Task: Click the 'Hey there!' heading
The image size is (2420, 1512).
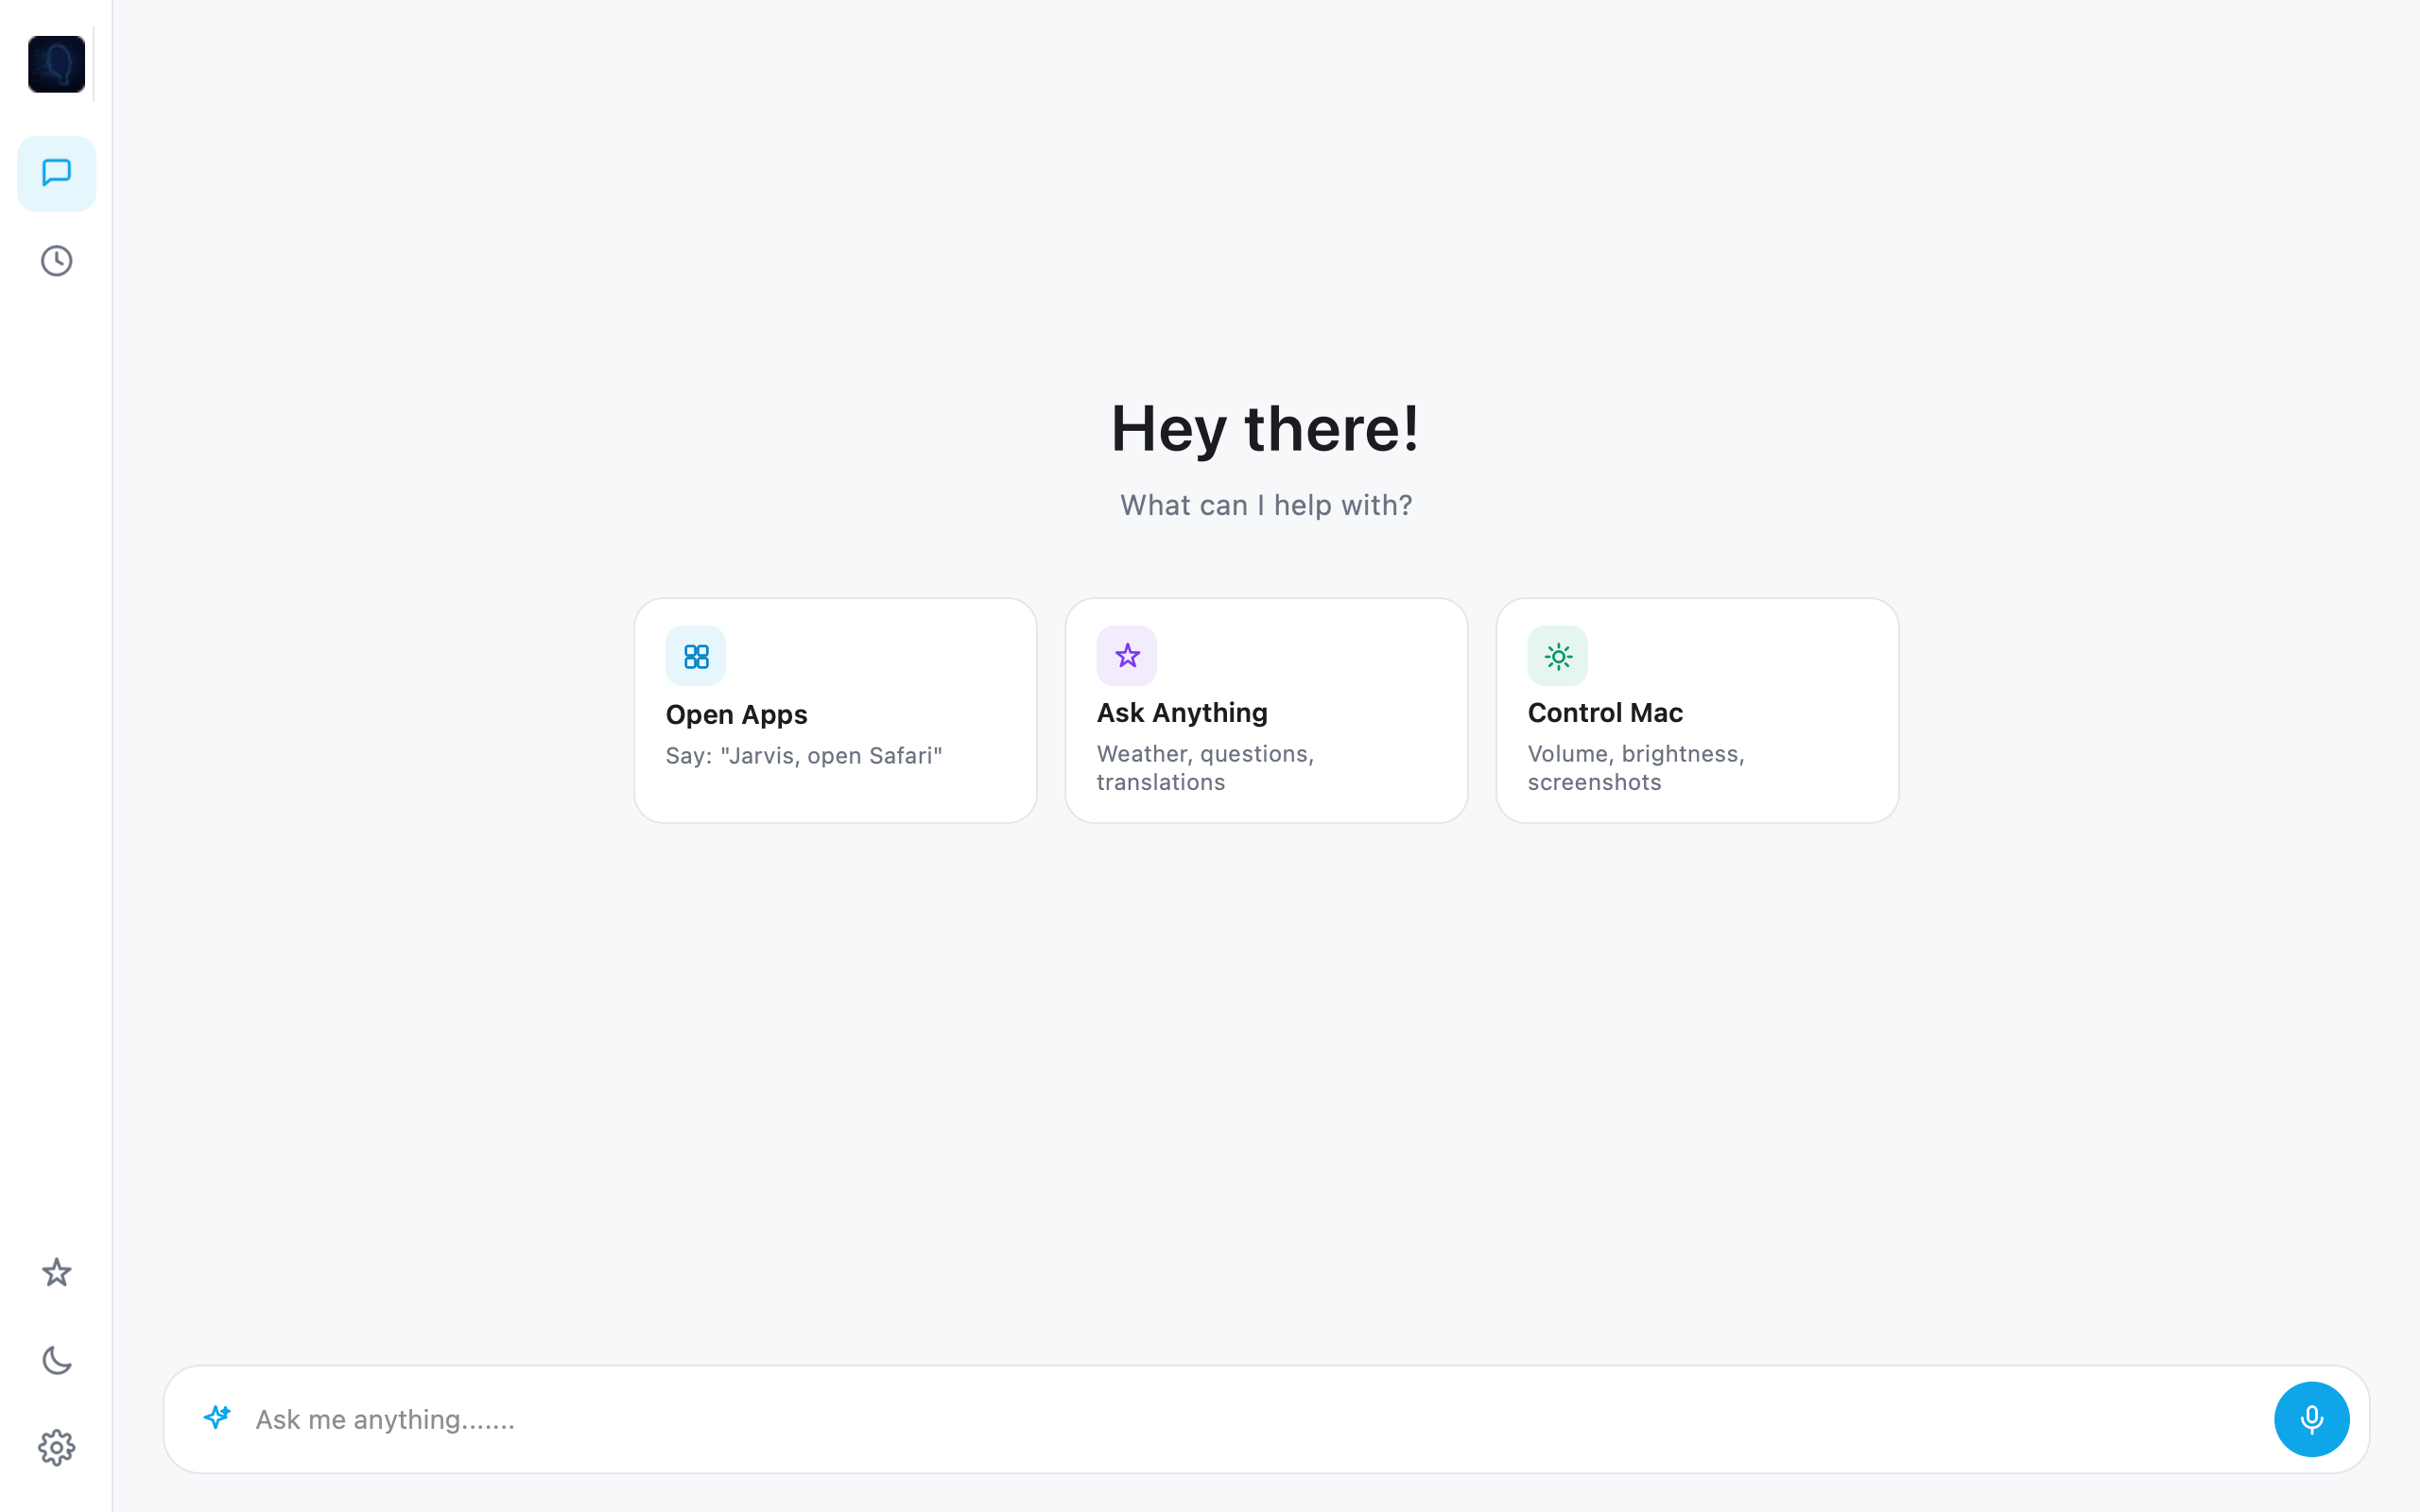Action: click(x=1265, y=428)
